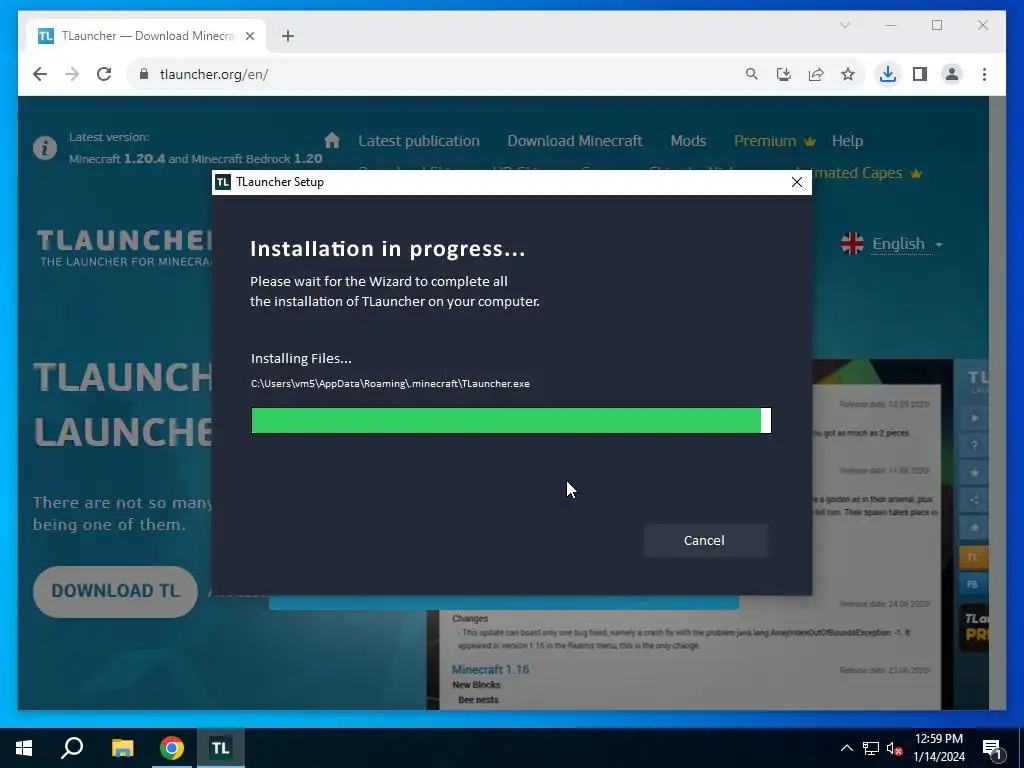Viewport: 1024px width, 768px height.
Task: Open Chrome downloads icon
Action: point(888,74)
